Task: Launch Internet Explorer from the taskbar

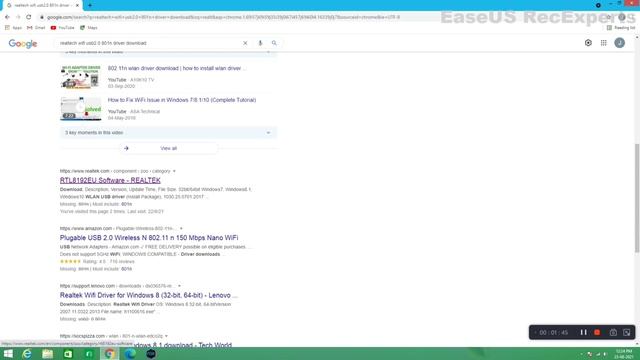Action: (x=27, y=354)
